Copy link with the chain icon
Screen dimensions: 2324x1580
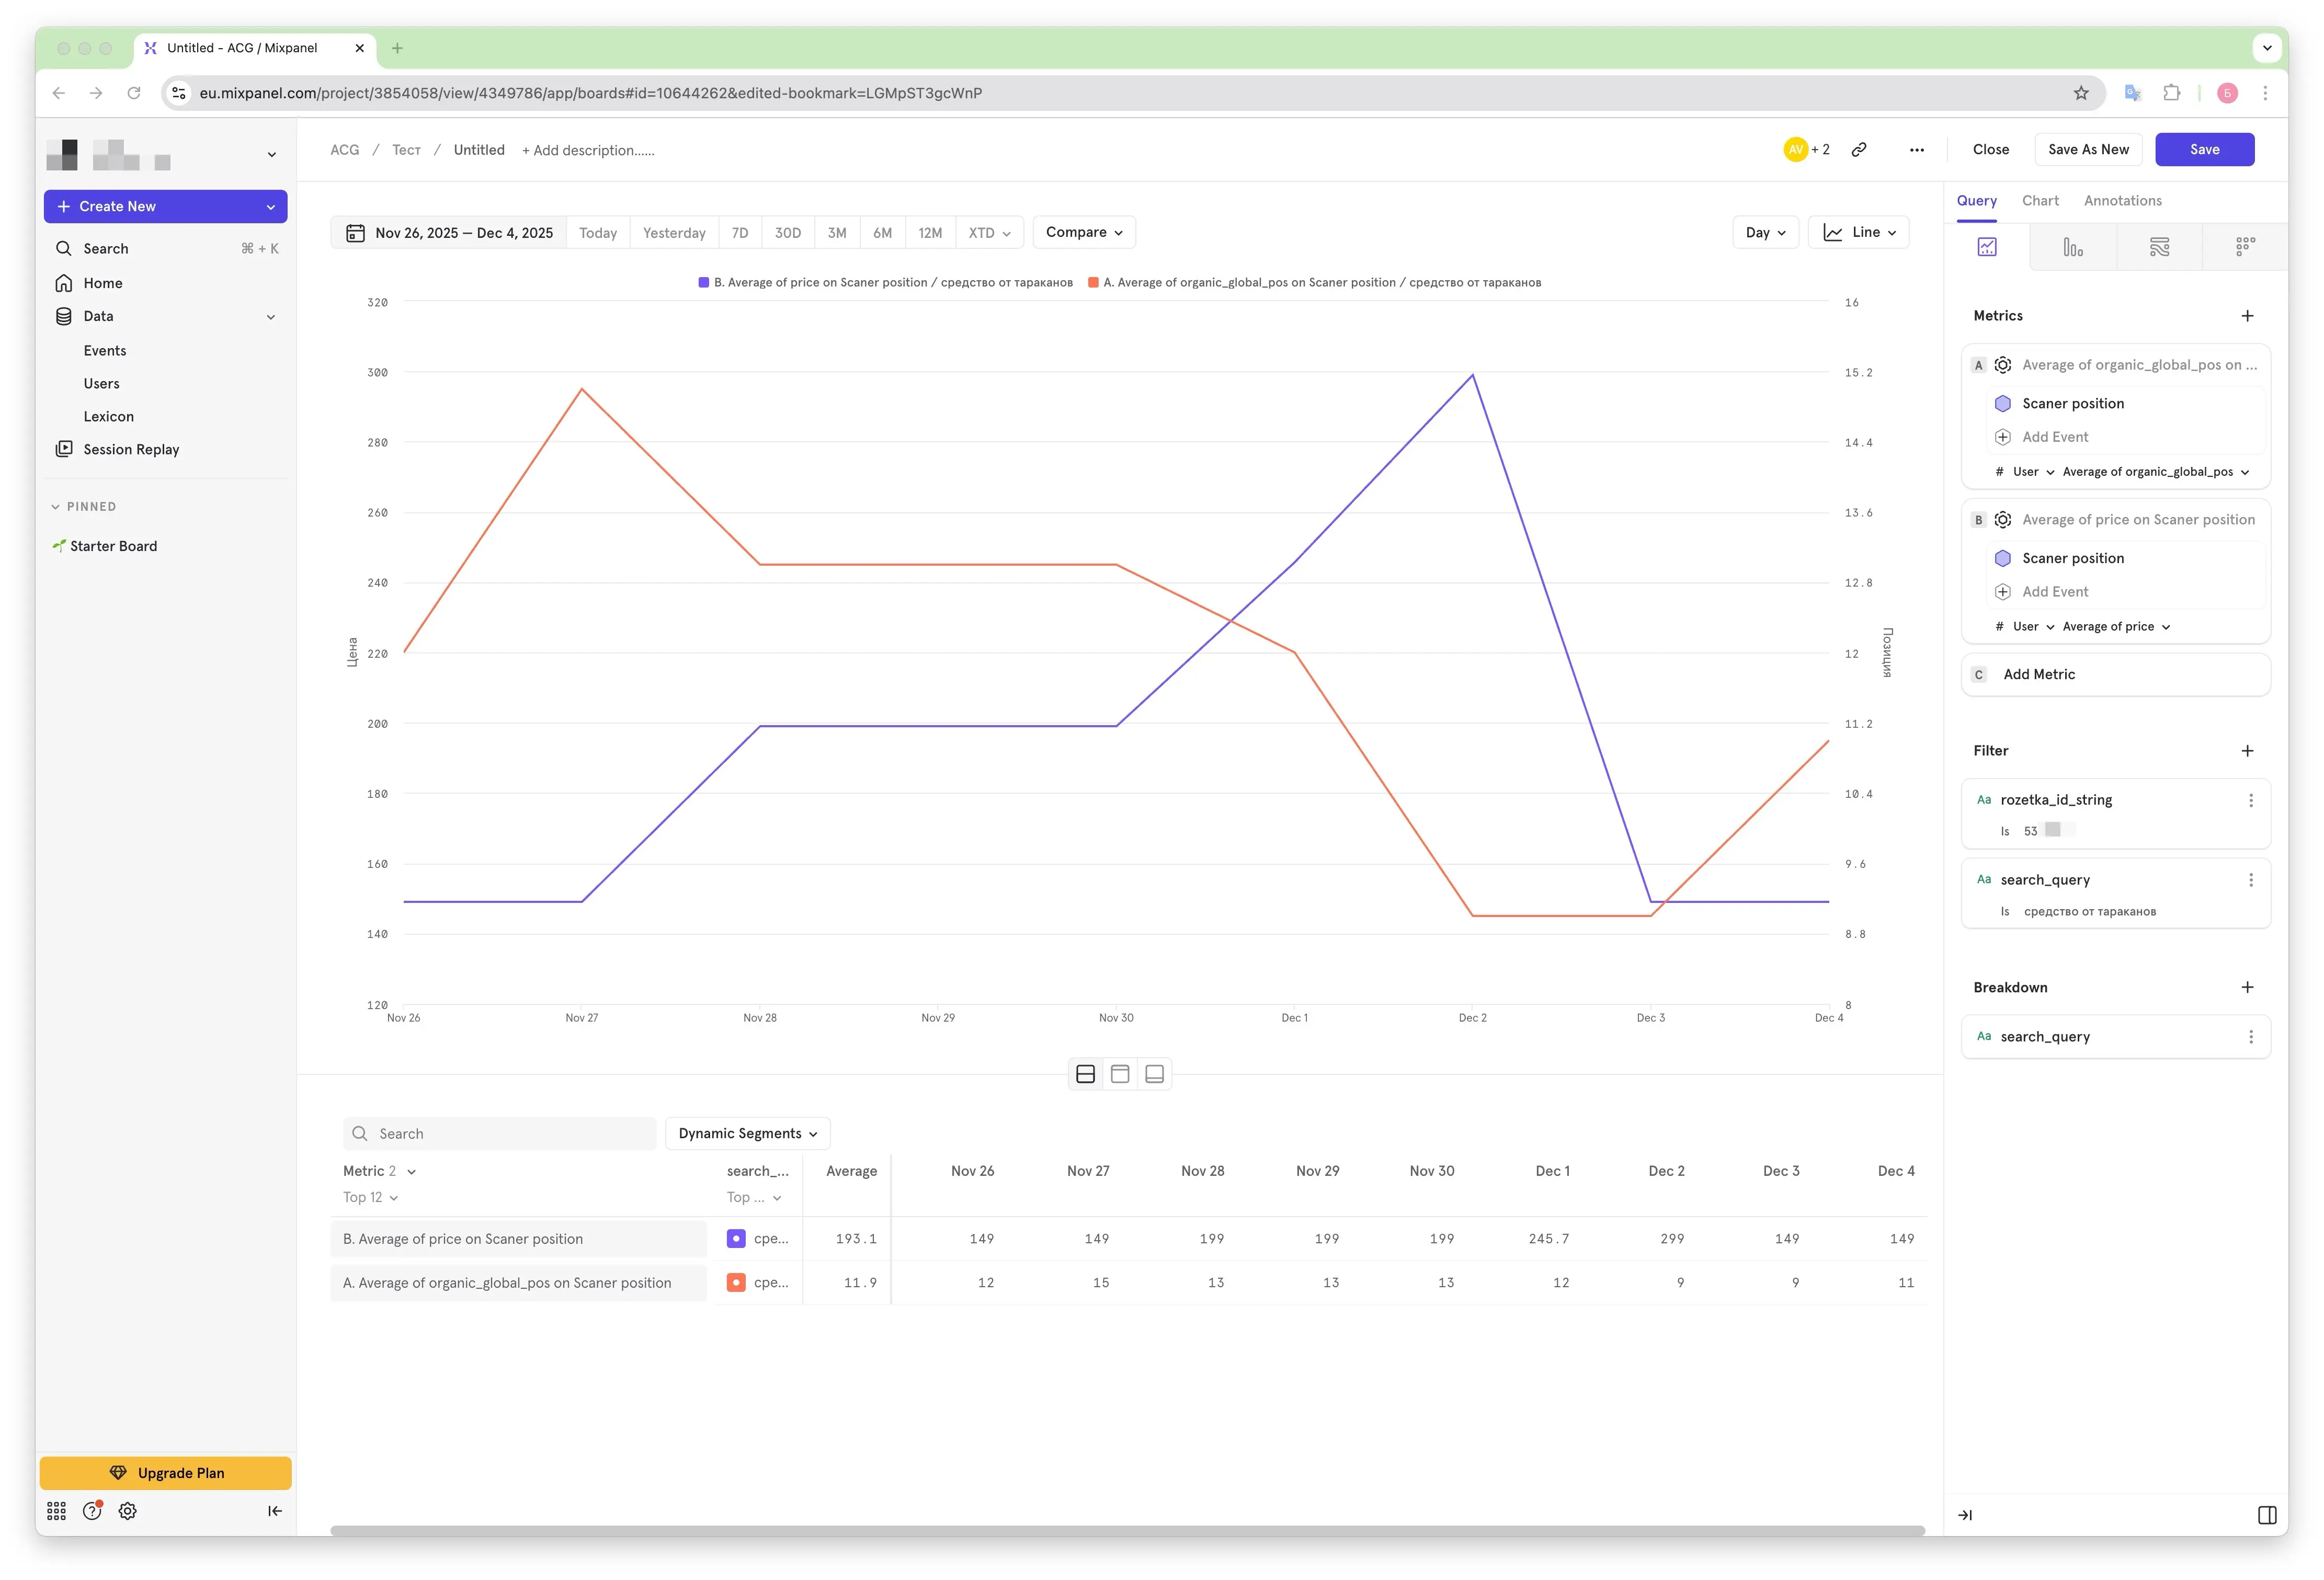coord(1859,150)
